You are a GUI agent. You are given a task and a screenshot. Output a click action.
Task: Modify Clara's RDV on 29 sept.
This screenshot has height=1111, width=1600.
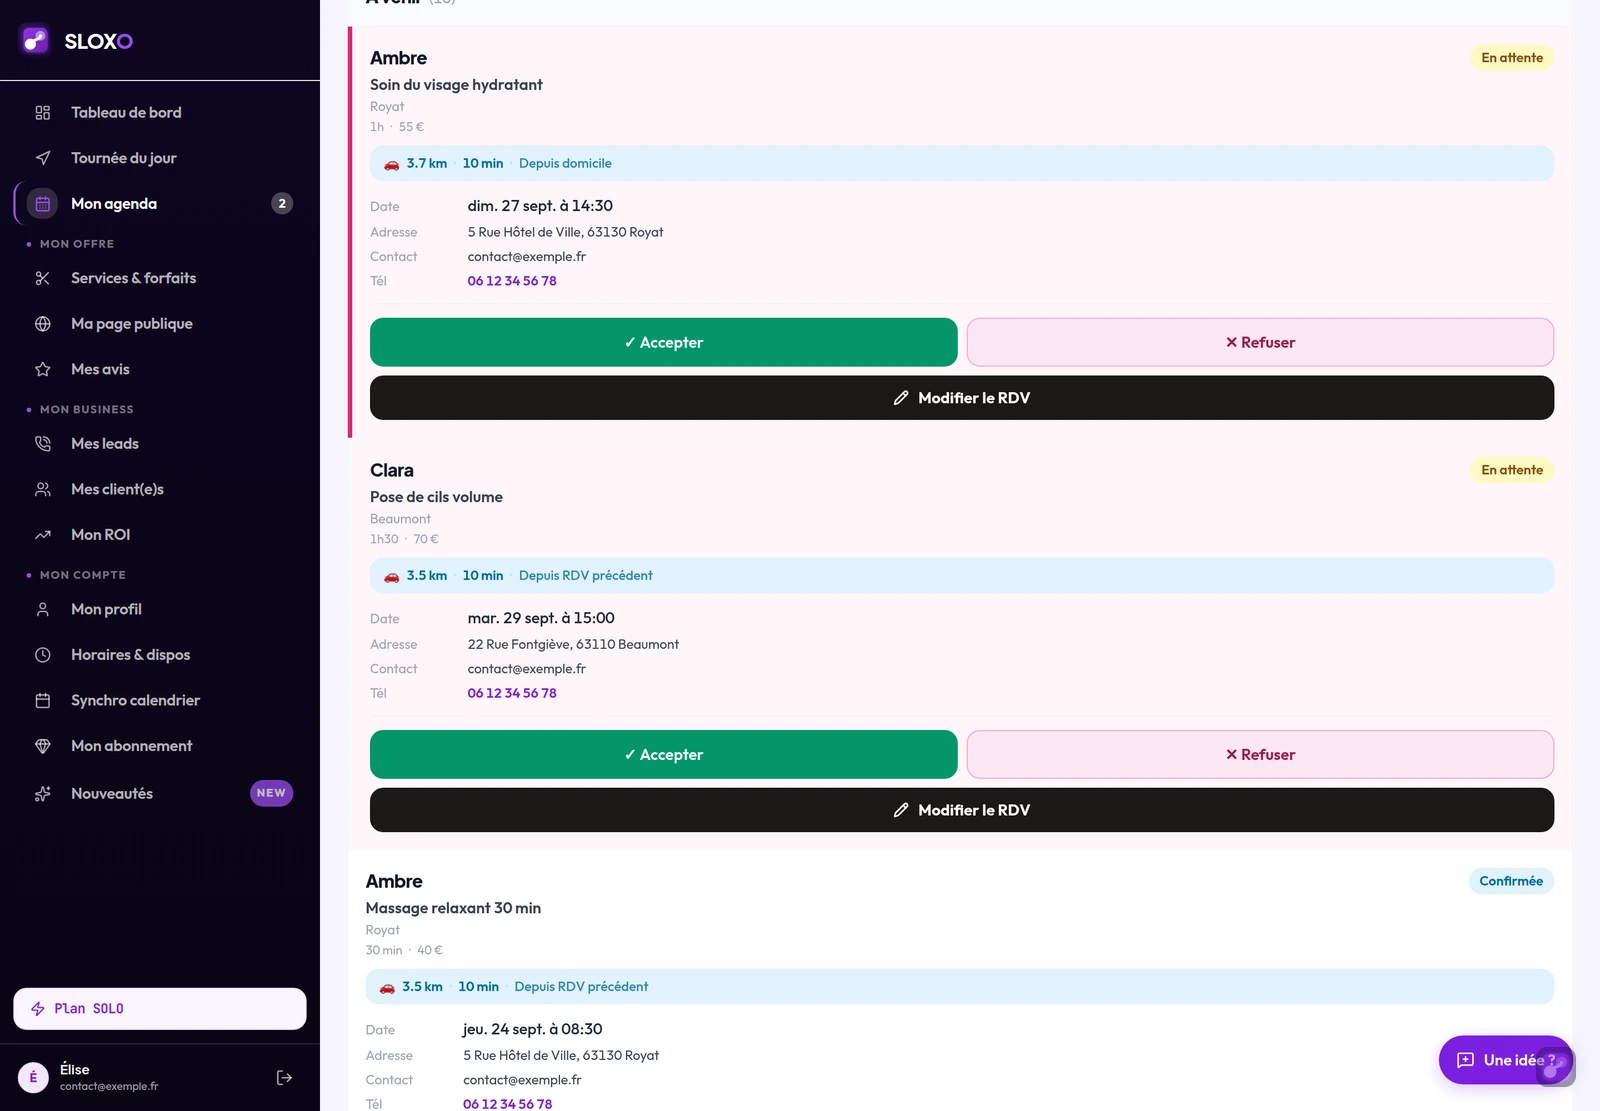[x=962, y=810]
